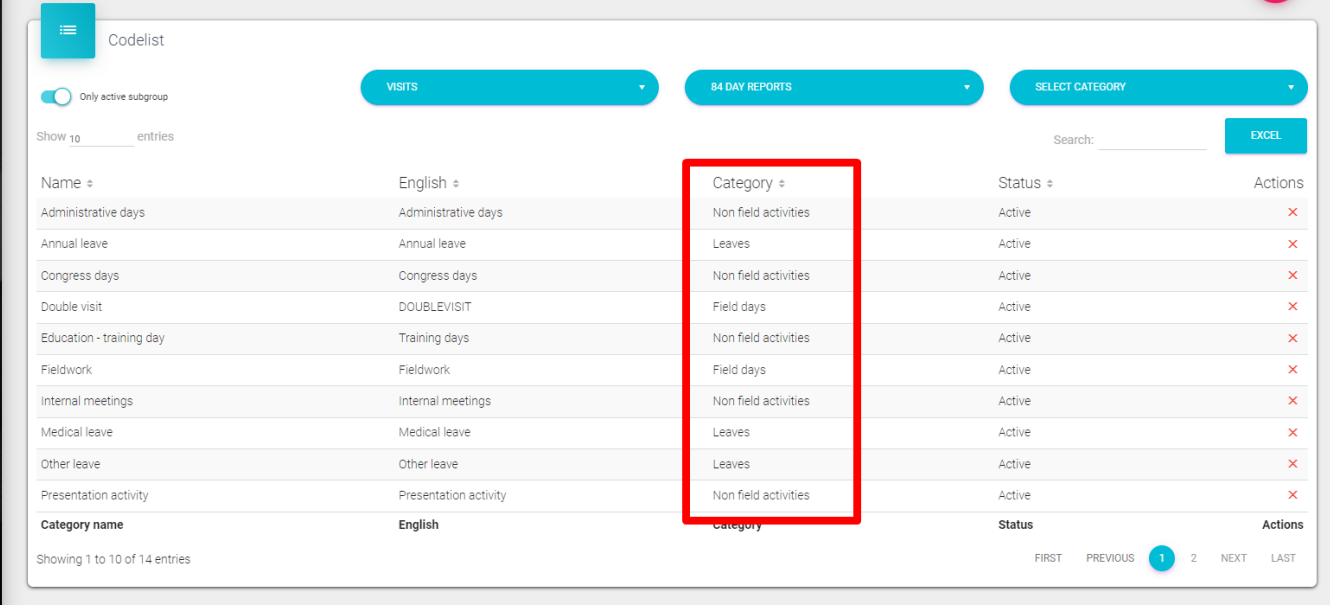Open the Visits dropdown
1330x605 pixels.
point(509,87)
